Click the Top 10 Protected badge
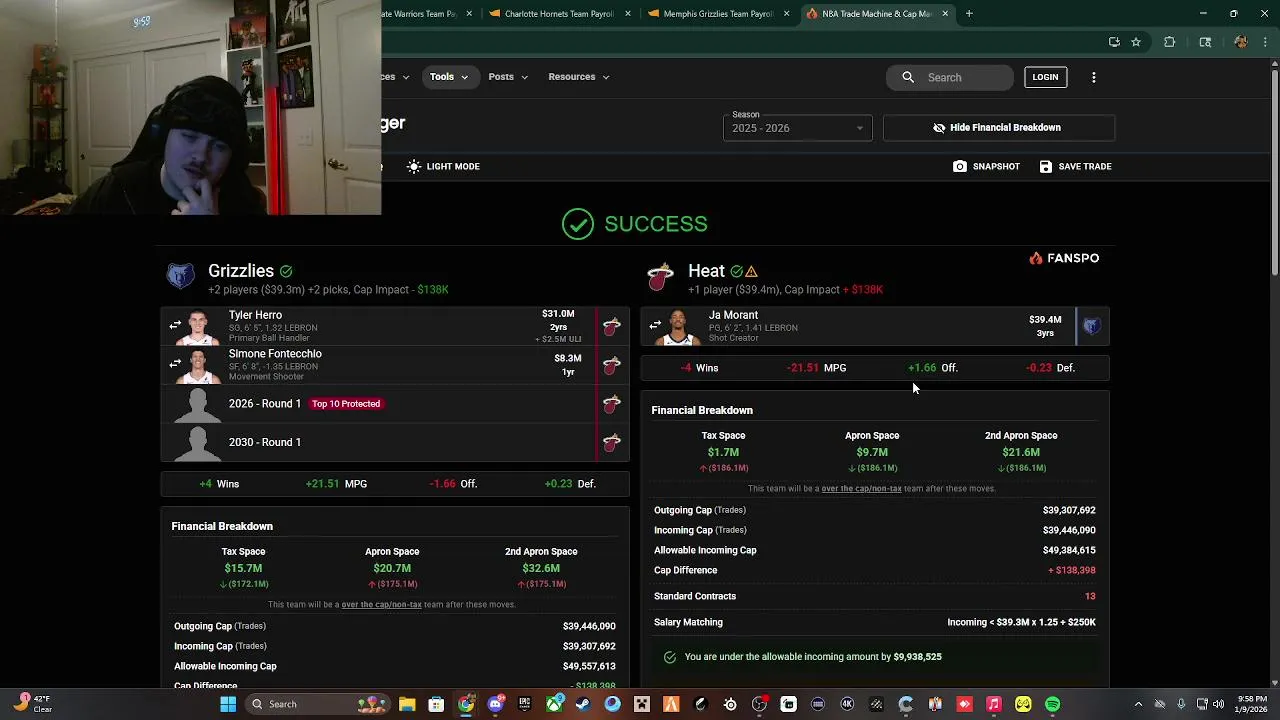The height and width of the screenshot is (720, 1280). click(x=346, y=404)
